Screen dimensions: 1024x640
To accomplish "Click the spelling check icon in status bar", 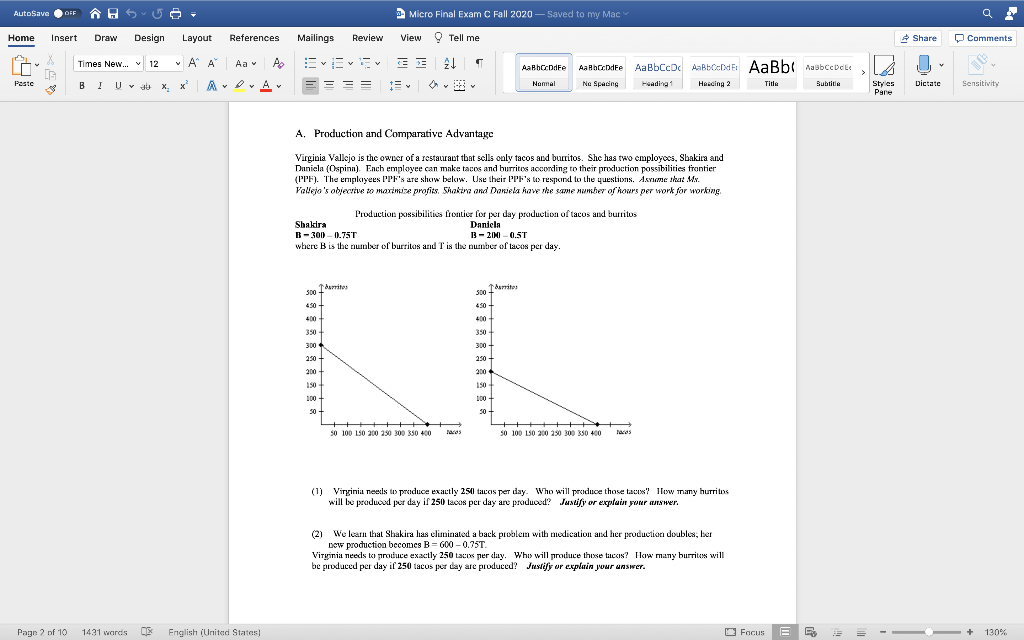I will [147, 632].
